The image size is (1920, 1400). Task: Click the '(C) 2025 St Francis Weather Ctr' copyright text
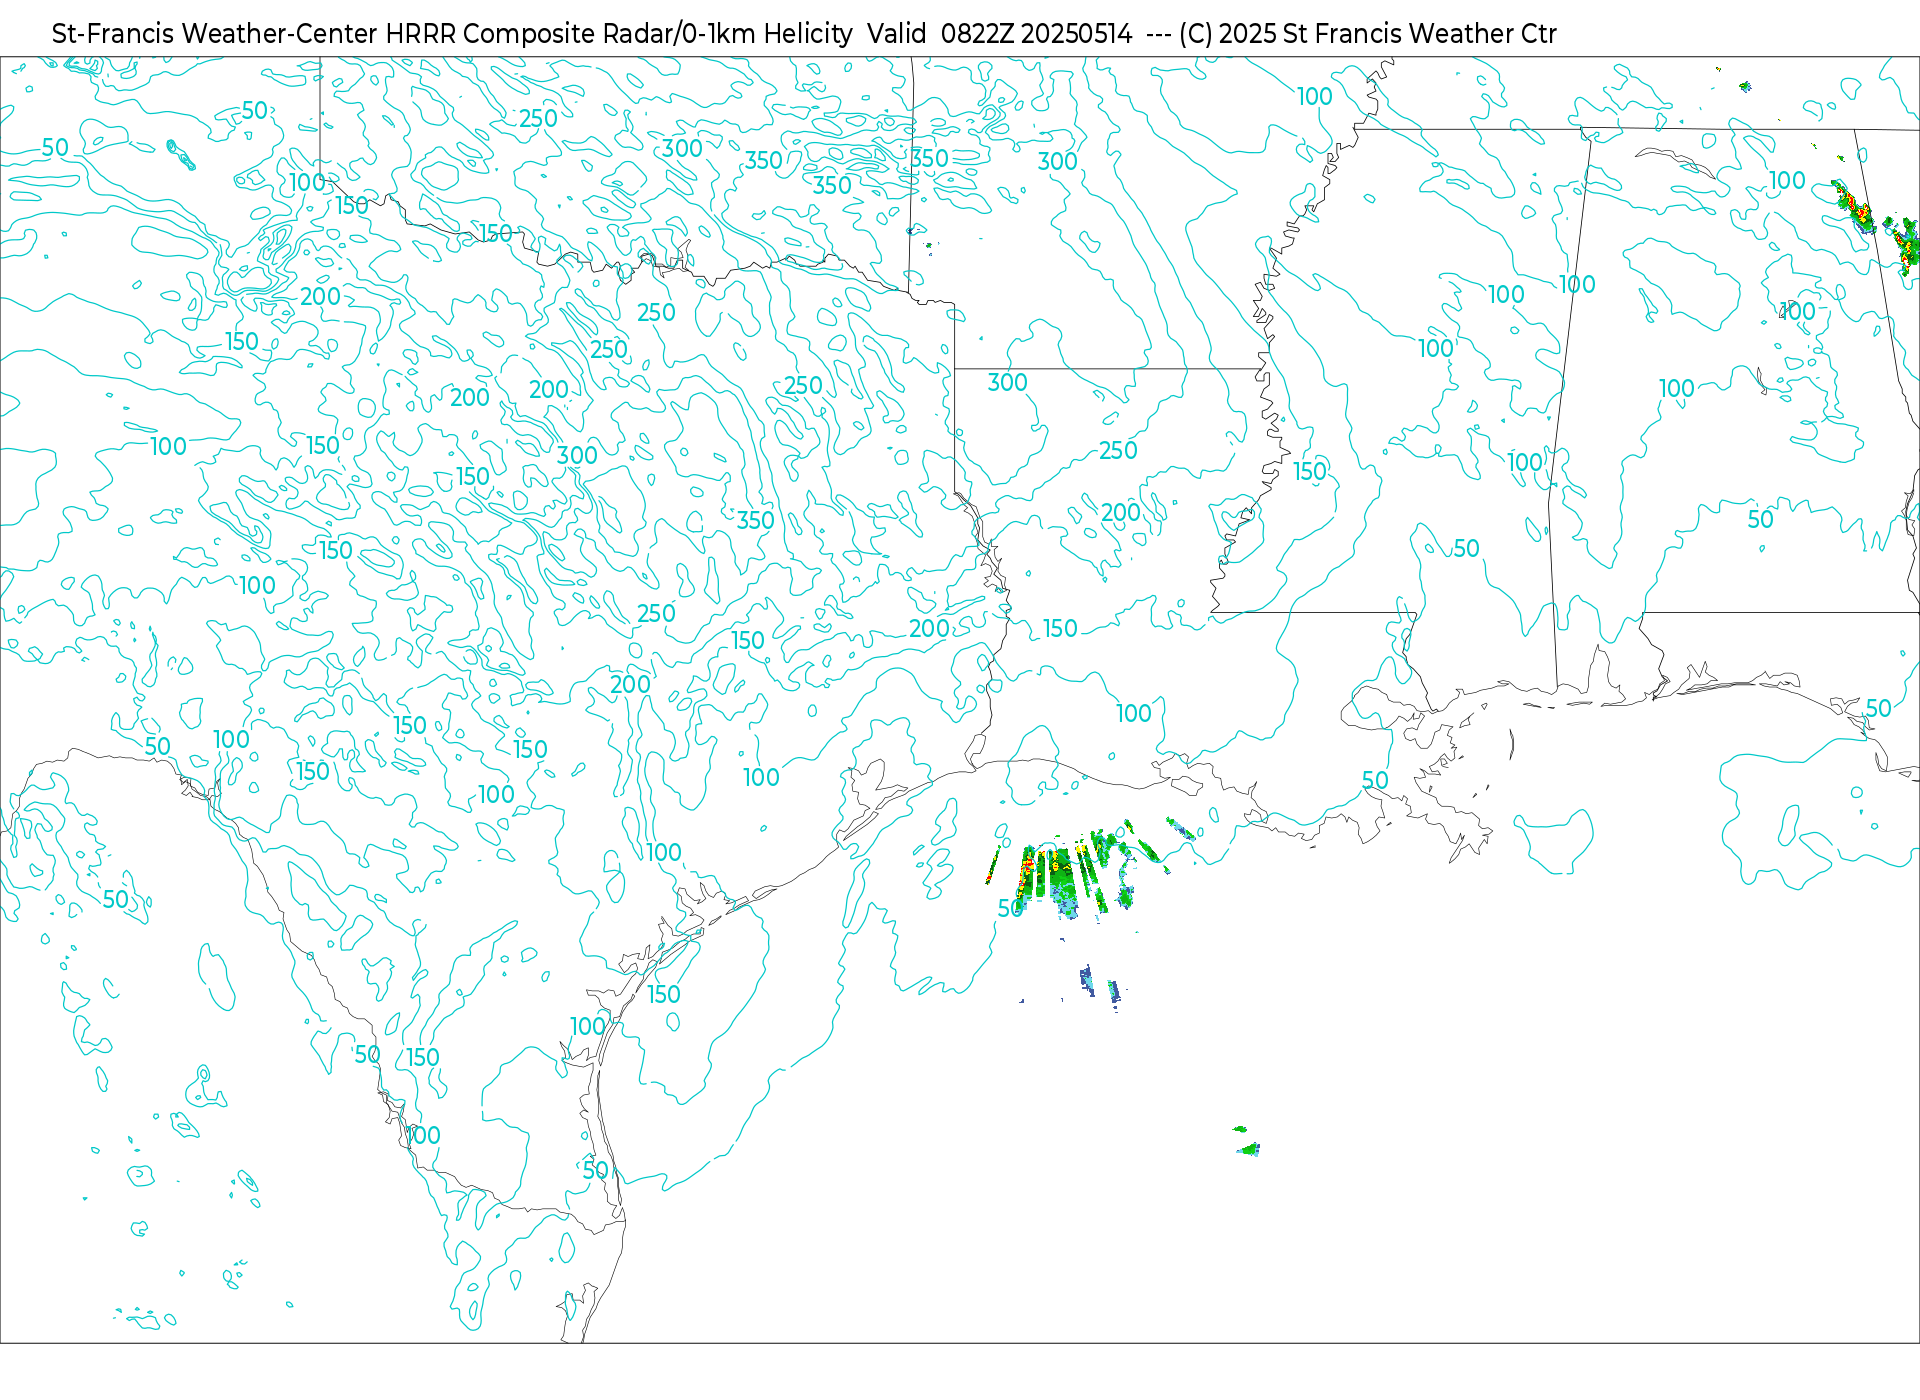point(1368,34)
